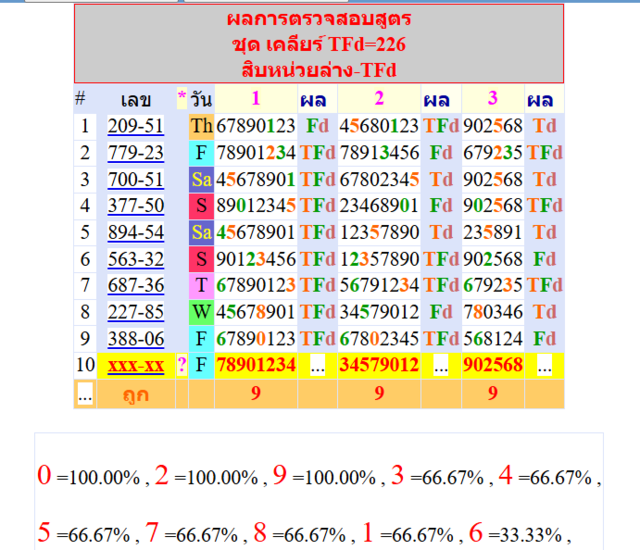Click the red digit 5 with 66.67%
The image size is (640, 550).
coord(44,532)
